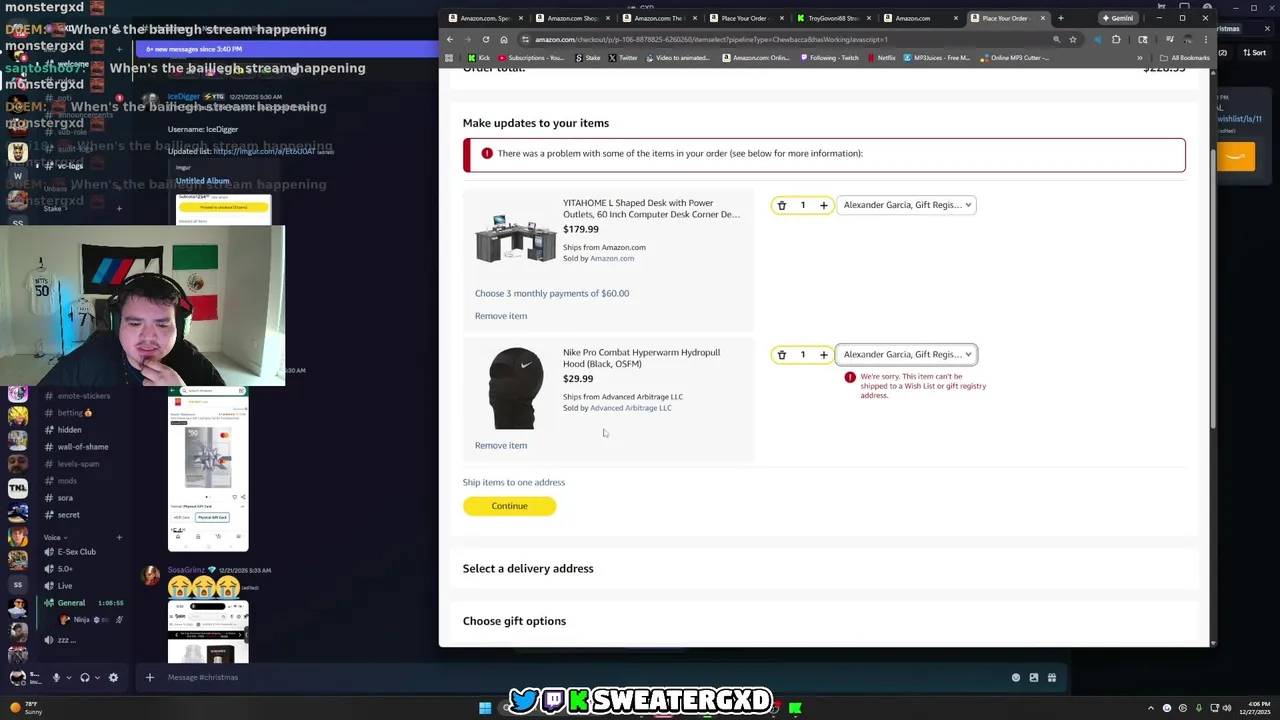This screenshot has width=1280, height=720.
Task: Open the YITAHOME L Shaped Desk title
Action: pyautogui.click(x=651, y=209)
